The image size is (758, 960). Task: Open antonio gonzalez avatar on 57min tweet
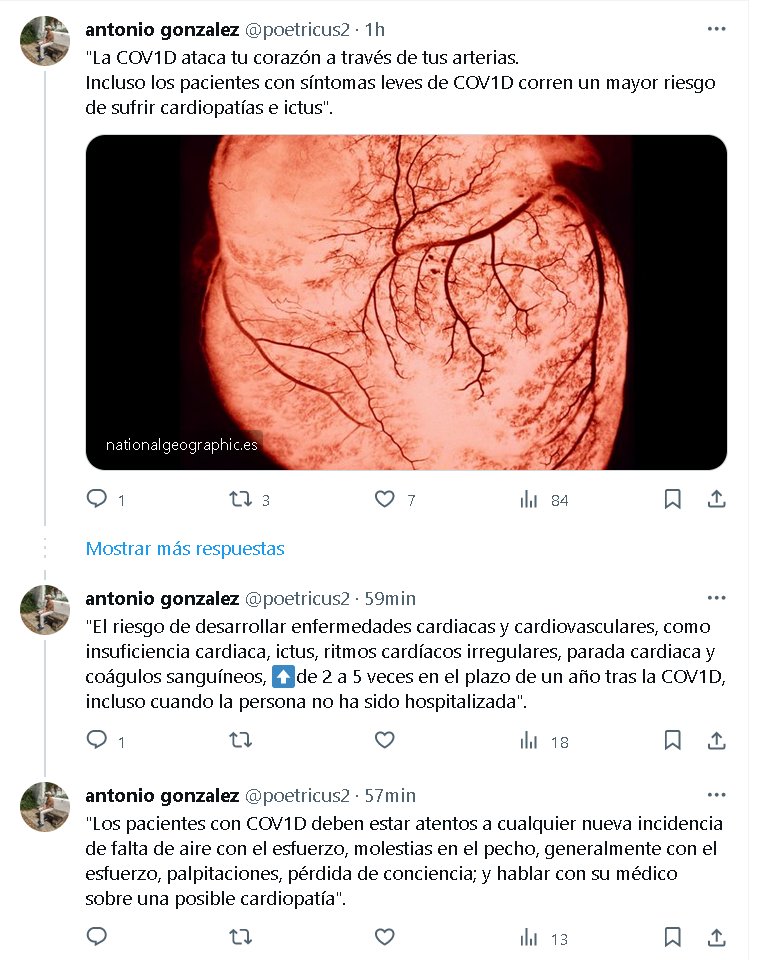(45, 807)
